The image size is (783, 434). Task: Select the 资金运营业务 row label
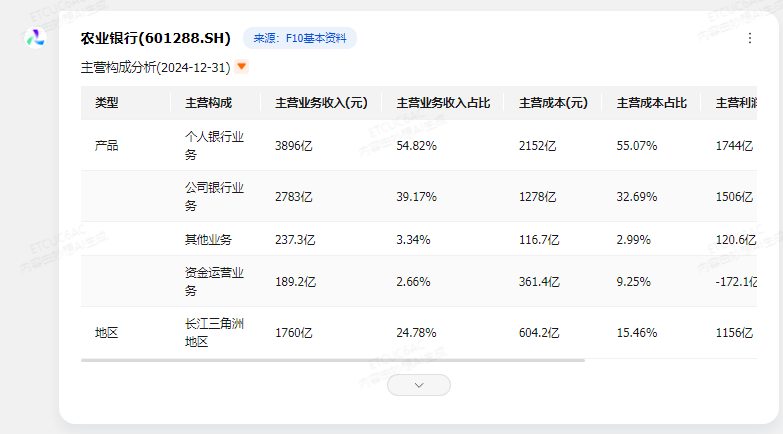click(x=214, y=281)
